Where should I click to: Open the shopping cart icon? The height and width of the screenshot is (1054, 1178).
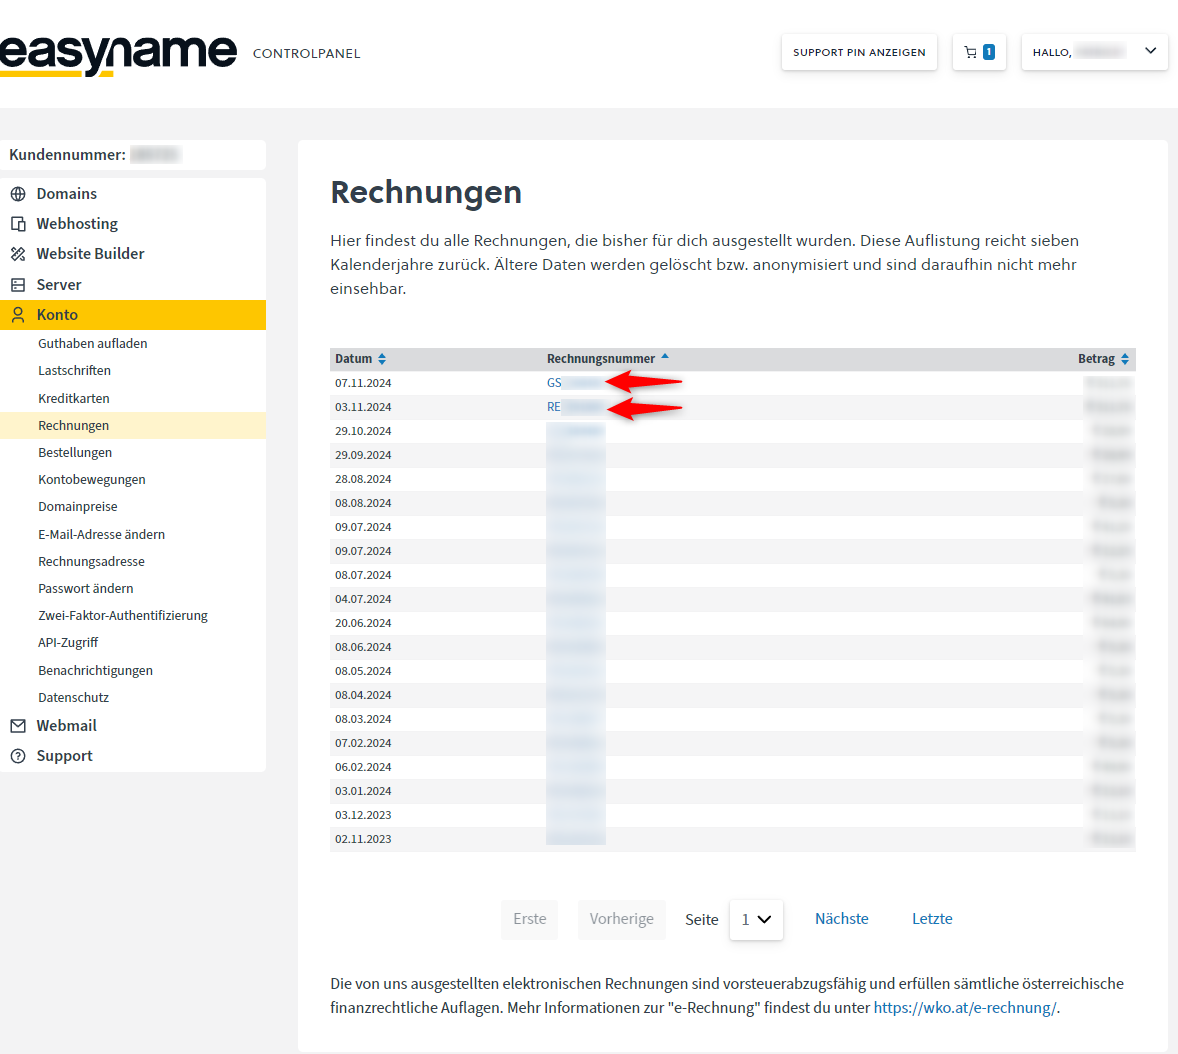[x=978, y=52]
